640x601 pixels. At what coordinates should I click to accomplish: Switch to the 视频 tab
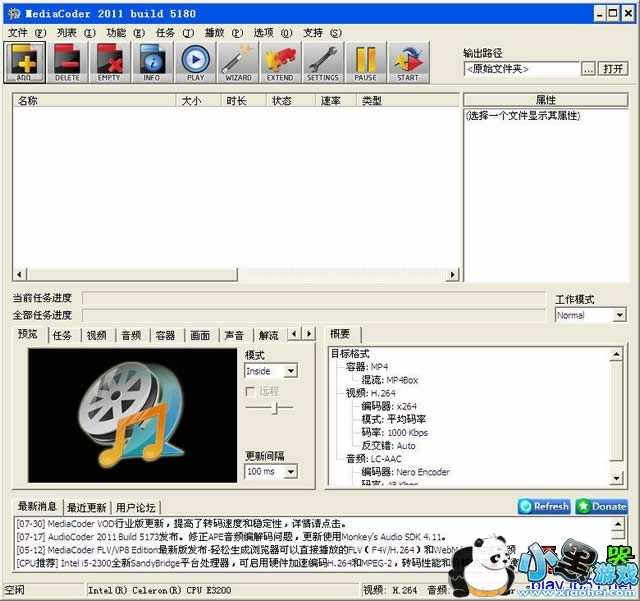pyautogui.click(x=97, y=336)
